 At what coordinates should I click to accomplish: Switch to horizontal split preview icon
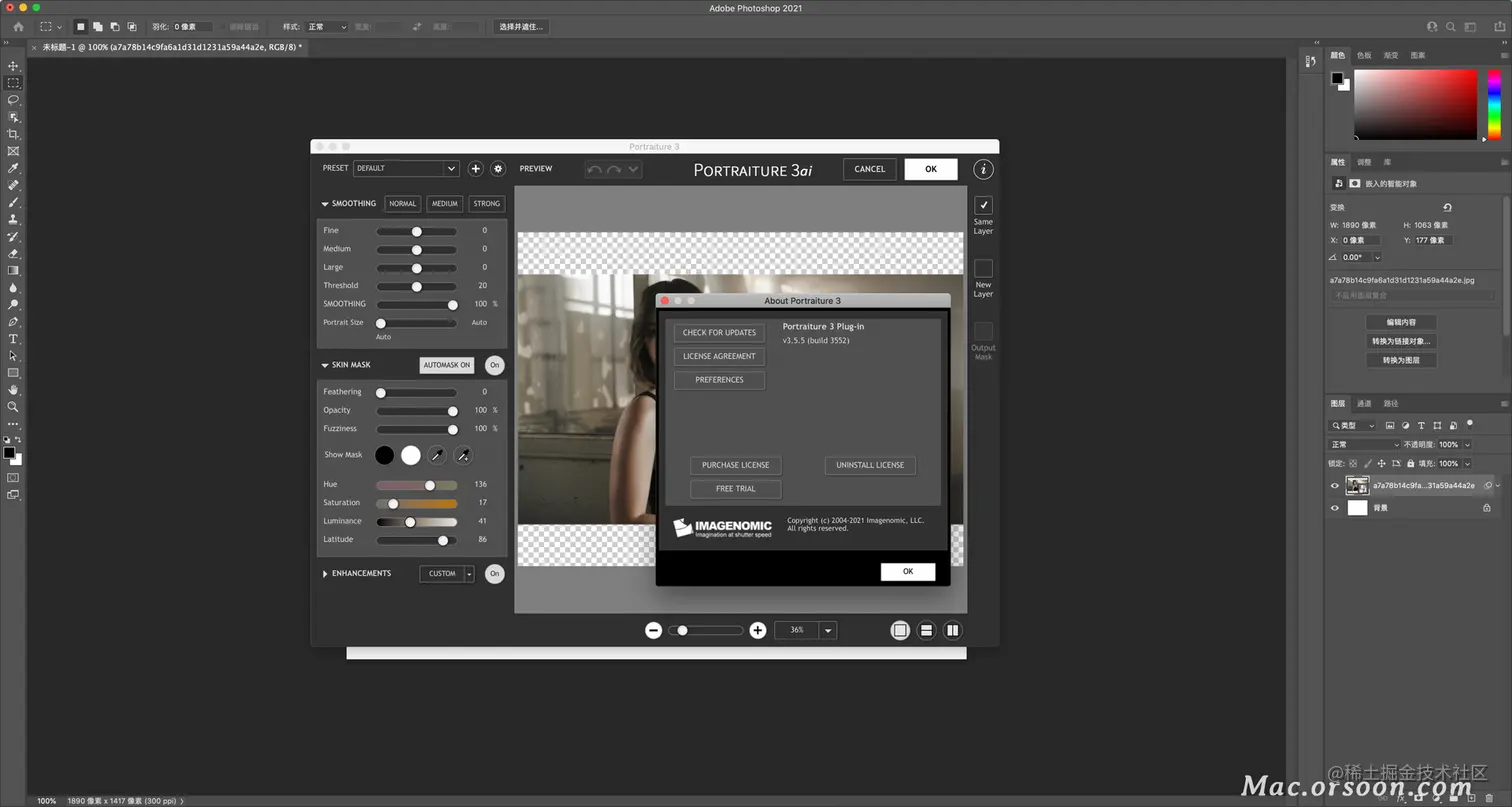coord(927,630)
